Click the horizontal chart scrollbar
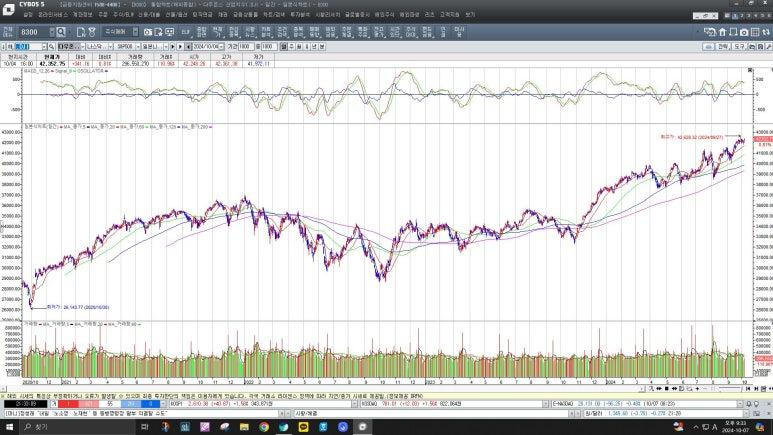This screenshot has width=773, height=435. tap(323, 389)
